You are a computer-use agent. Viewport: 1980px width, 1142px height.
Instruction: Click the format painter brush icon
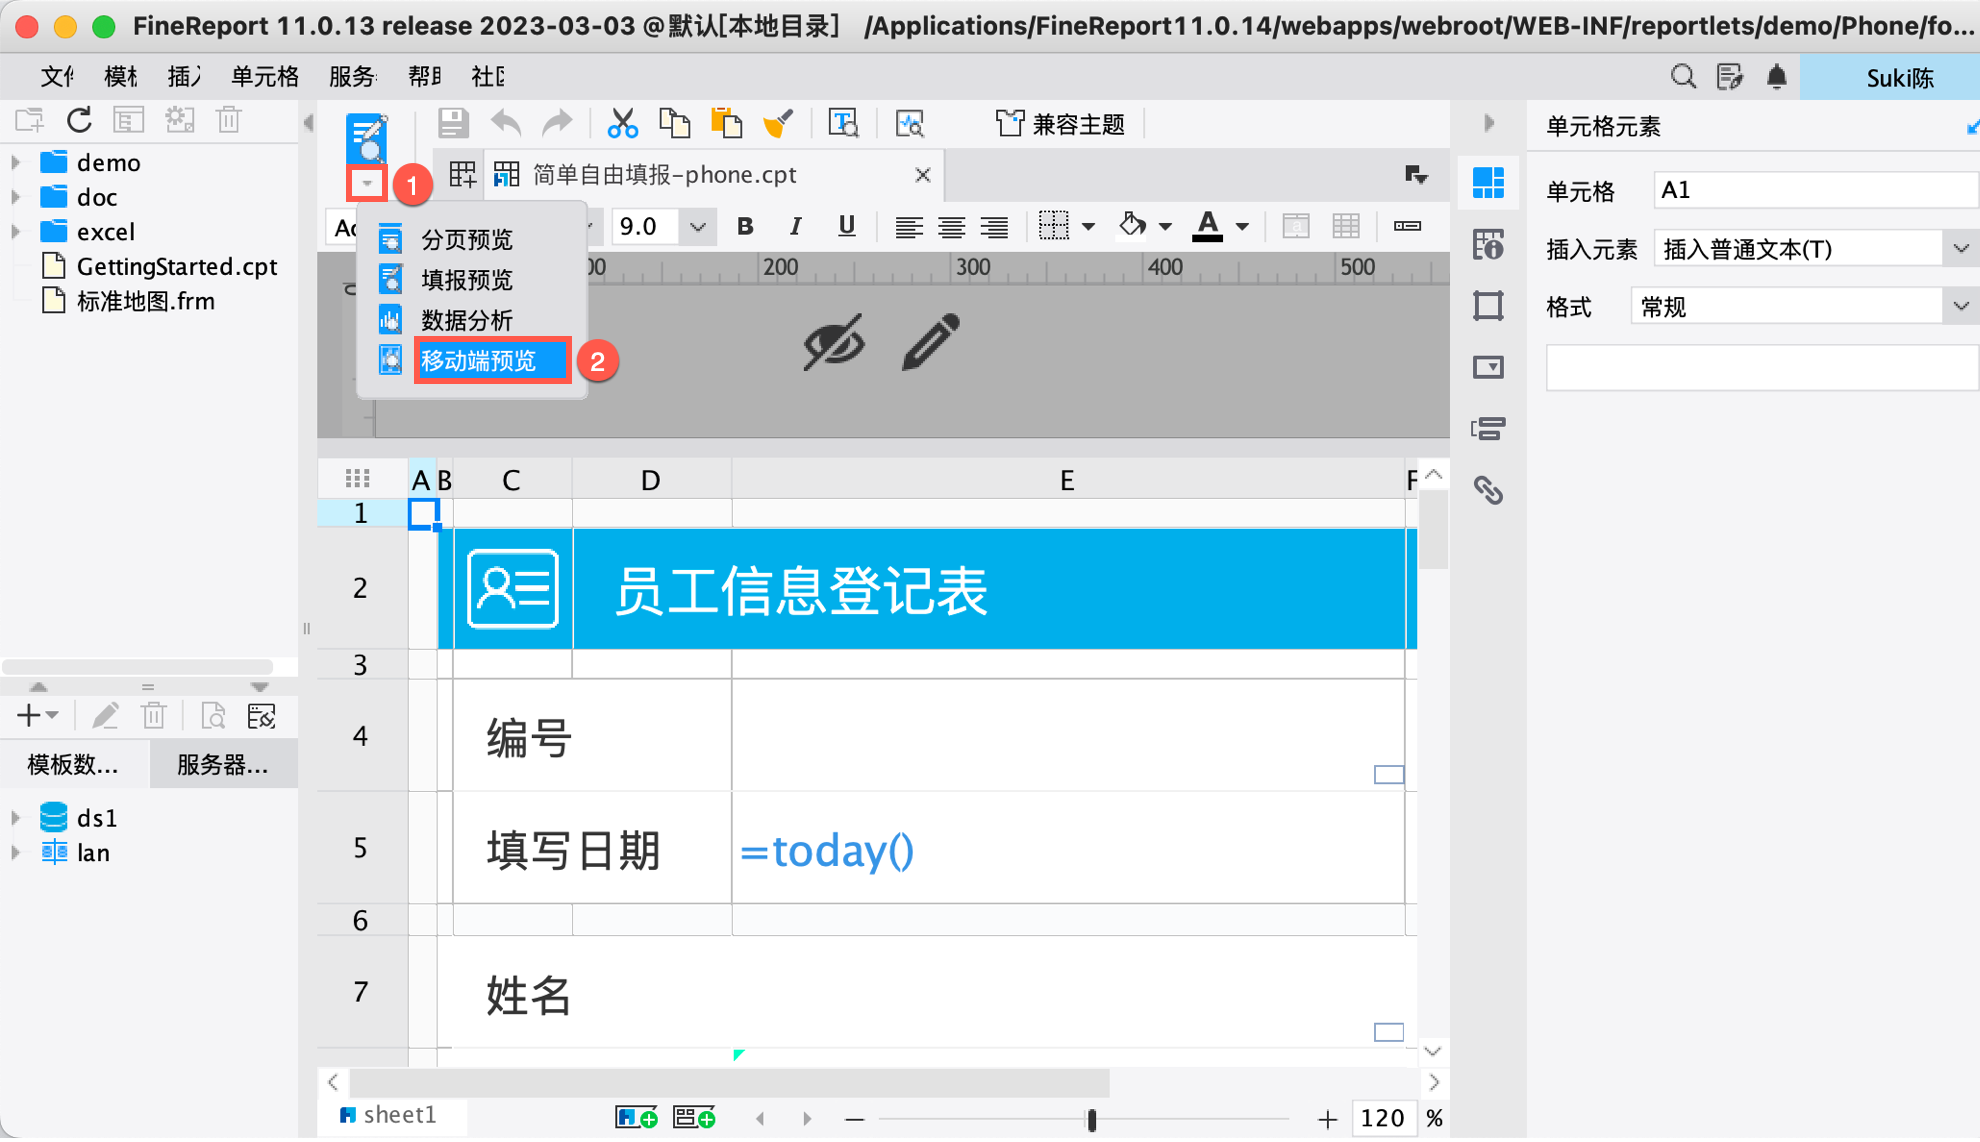point(778,124)
